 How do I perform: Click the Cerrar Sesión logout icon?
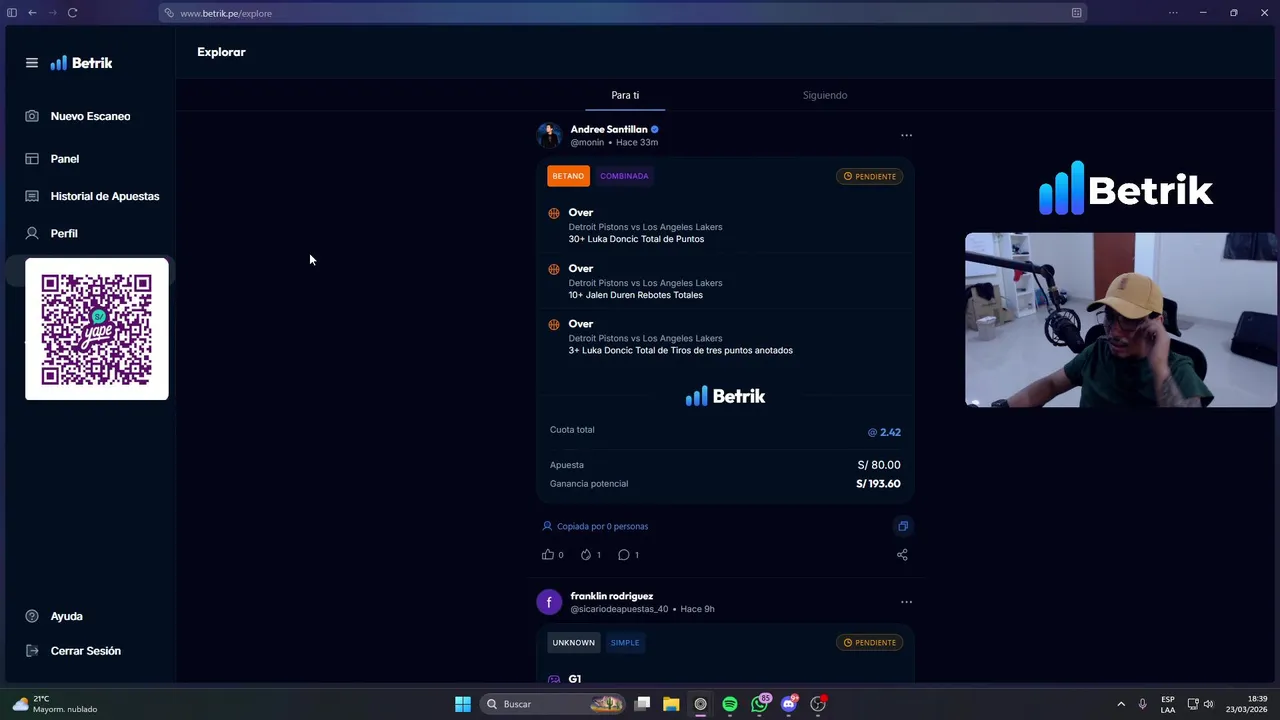(x=32, y=651)
